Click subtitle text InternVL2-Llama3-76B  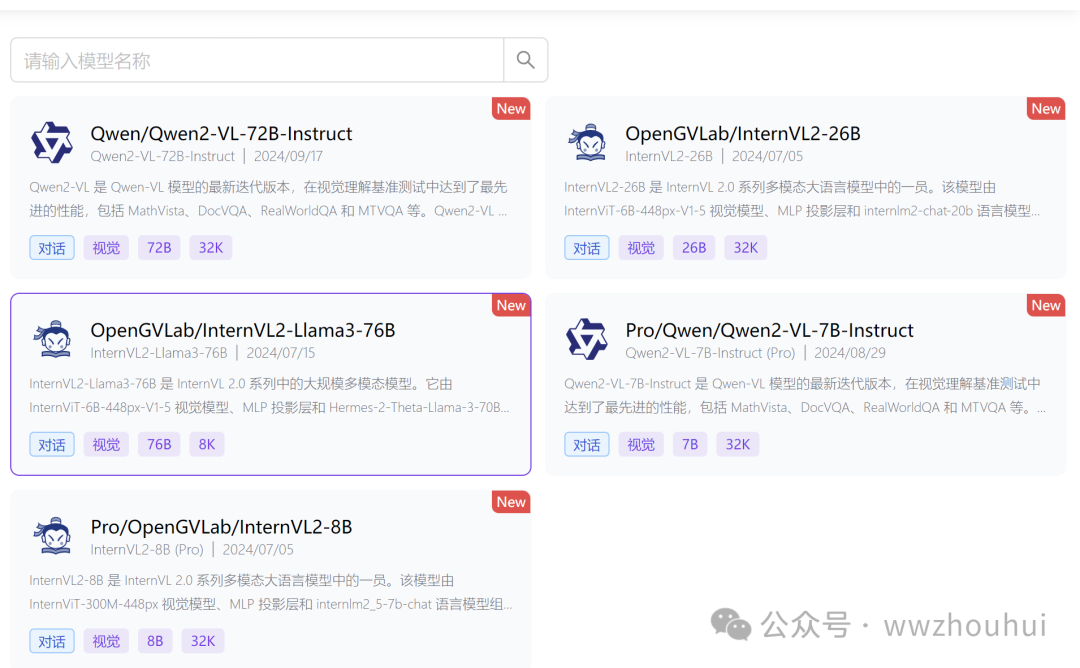(x=158, y=353)
